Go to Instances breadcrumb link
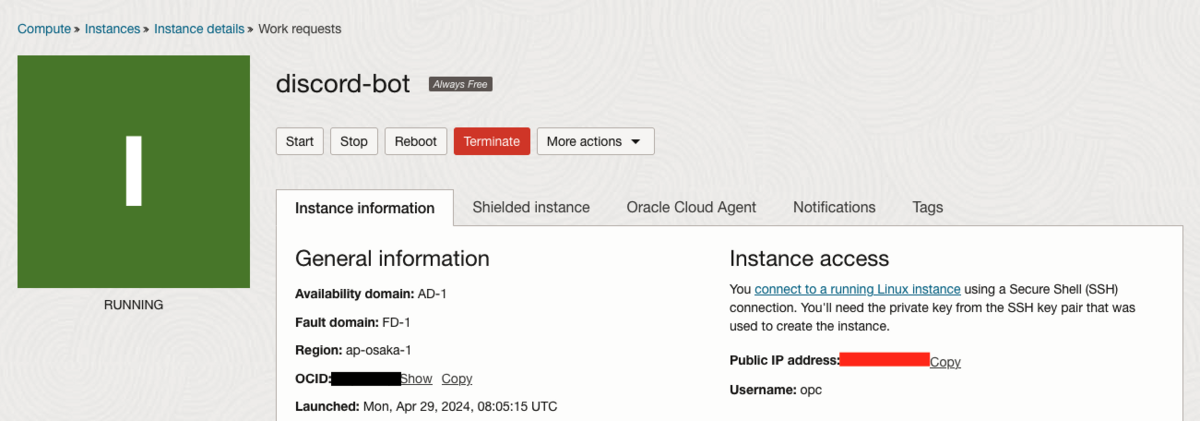This screenshot has height=421, width=1200. (x=112, y=29)
